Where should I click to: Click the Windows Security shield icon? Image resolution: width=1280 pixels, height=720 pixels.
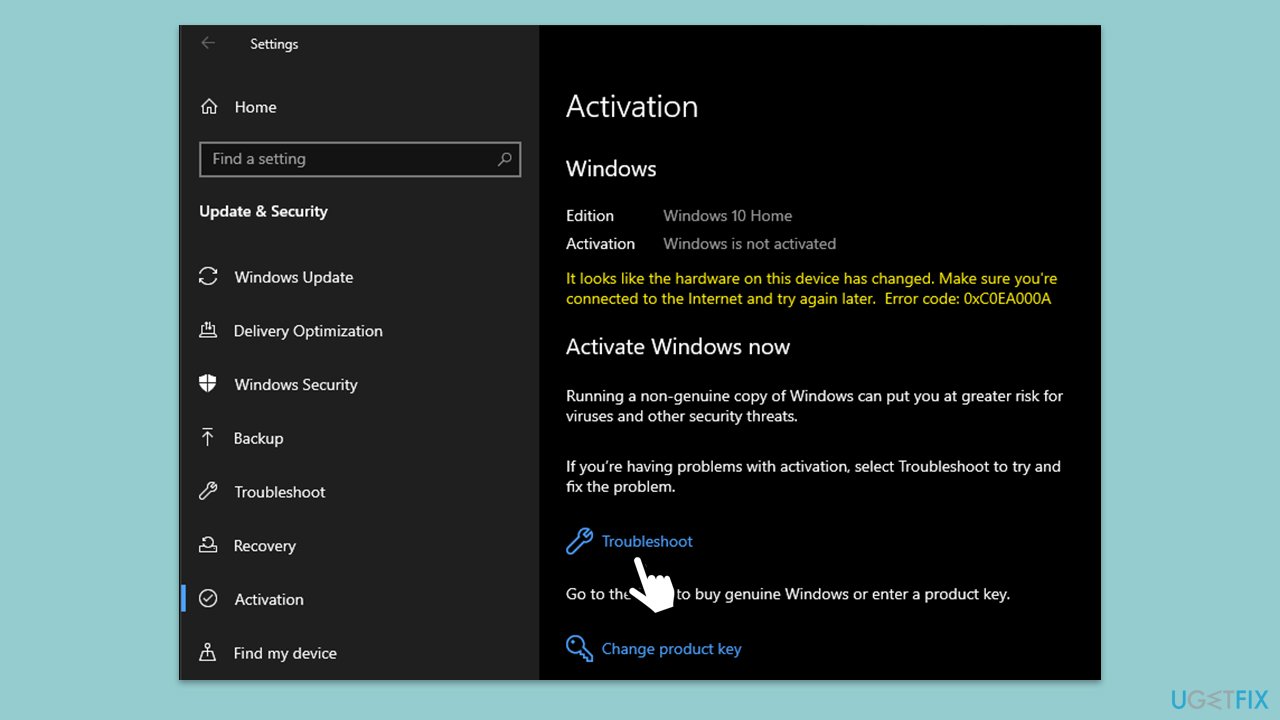pos(208,384)
